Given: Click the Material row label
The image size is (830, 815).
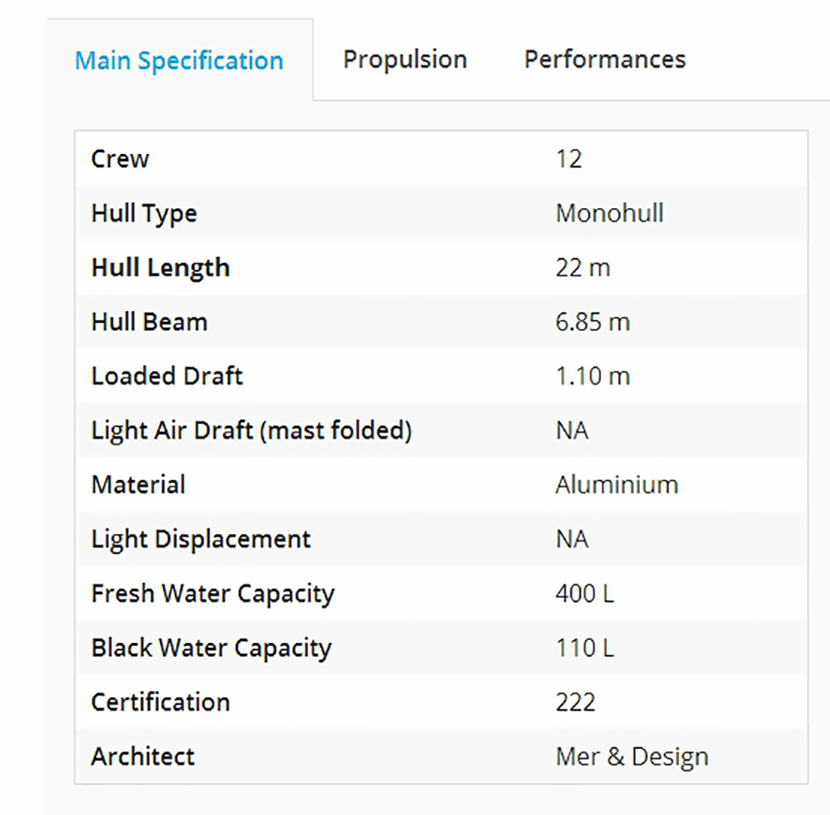Looking at the screenshot, I should click(138, 485).
